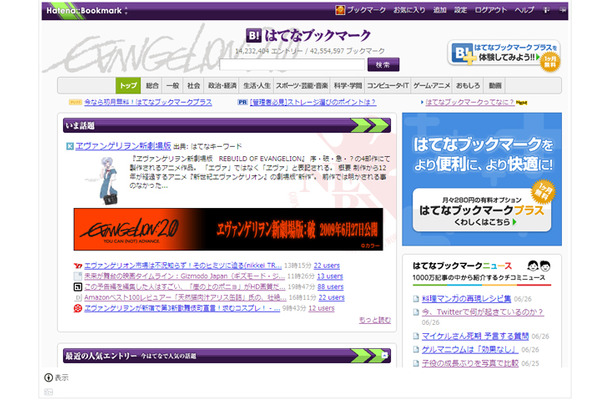This screenshot has width=610, height=400.
Task: Click the red favicon of the 新宿で第3新歌舞伎町 entry
Action: (78, 308)
